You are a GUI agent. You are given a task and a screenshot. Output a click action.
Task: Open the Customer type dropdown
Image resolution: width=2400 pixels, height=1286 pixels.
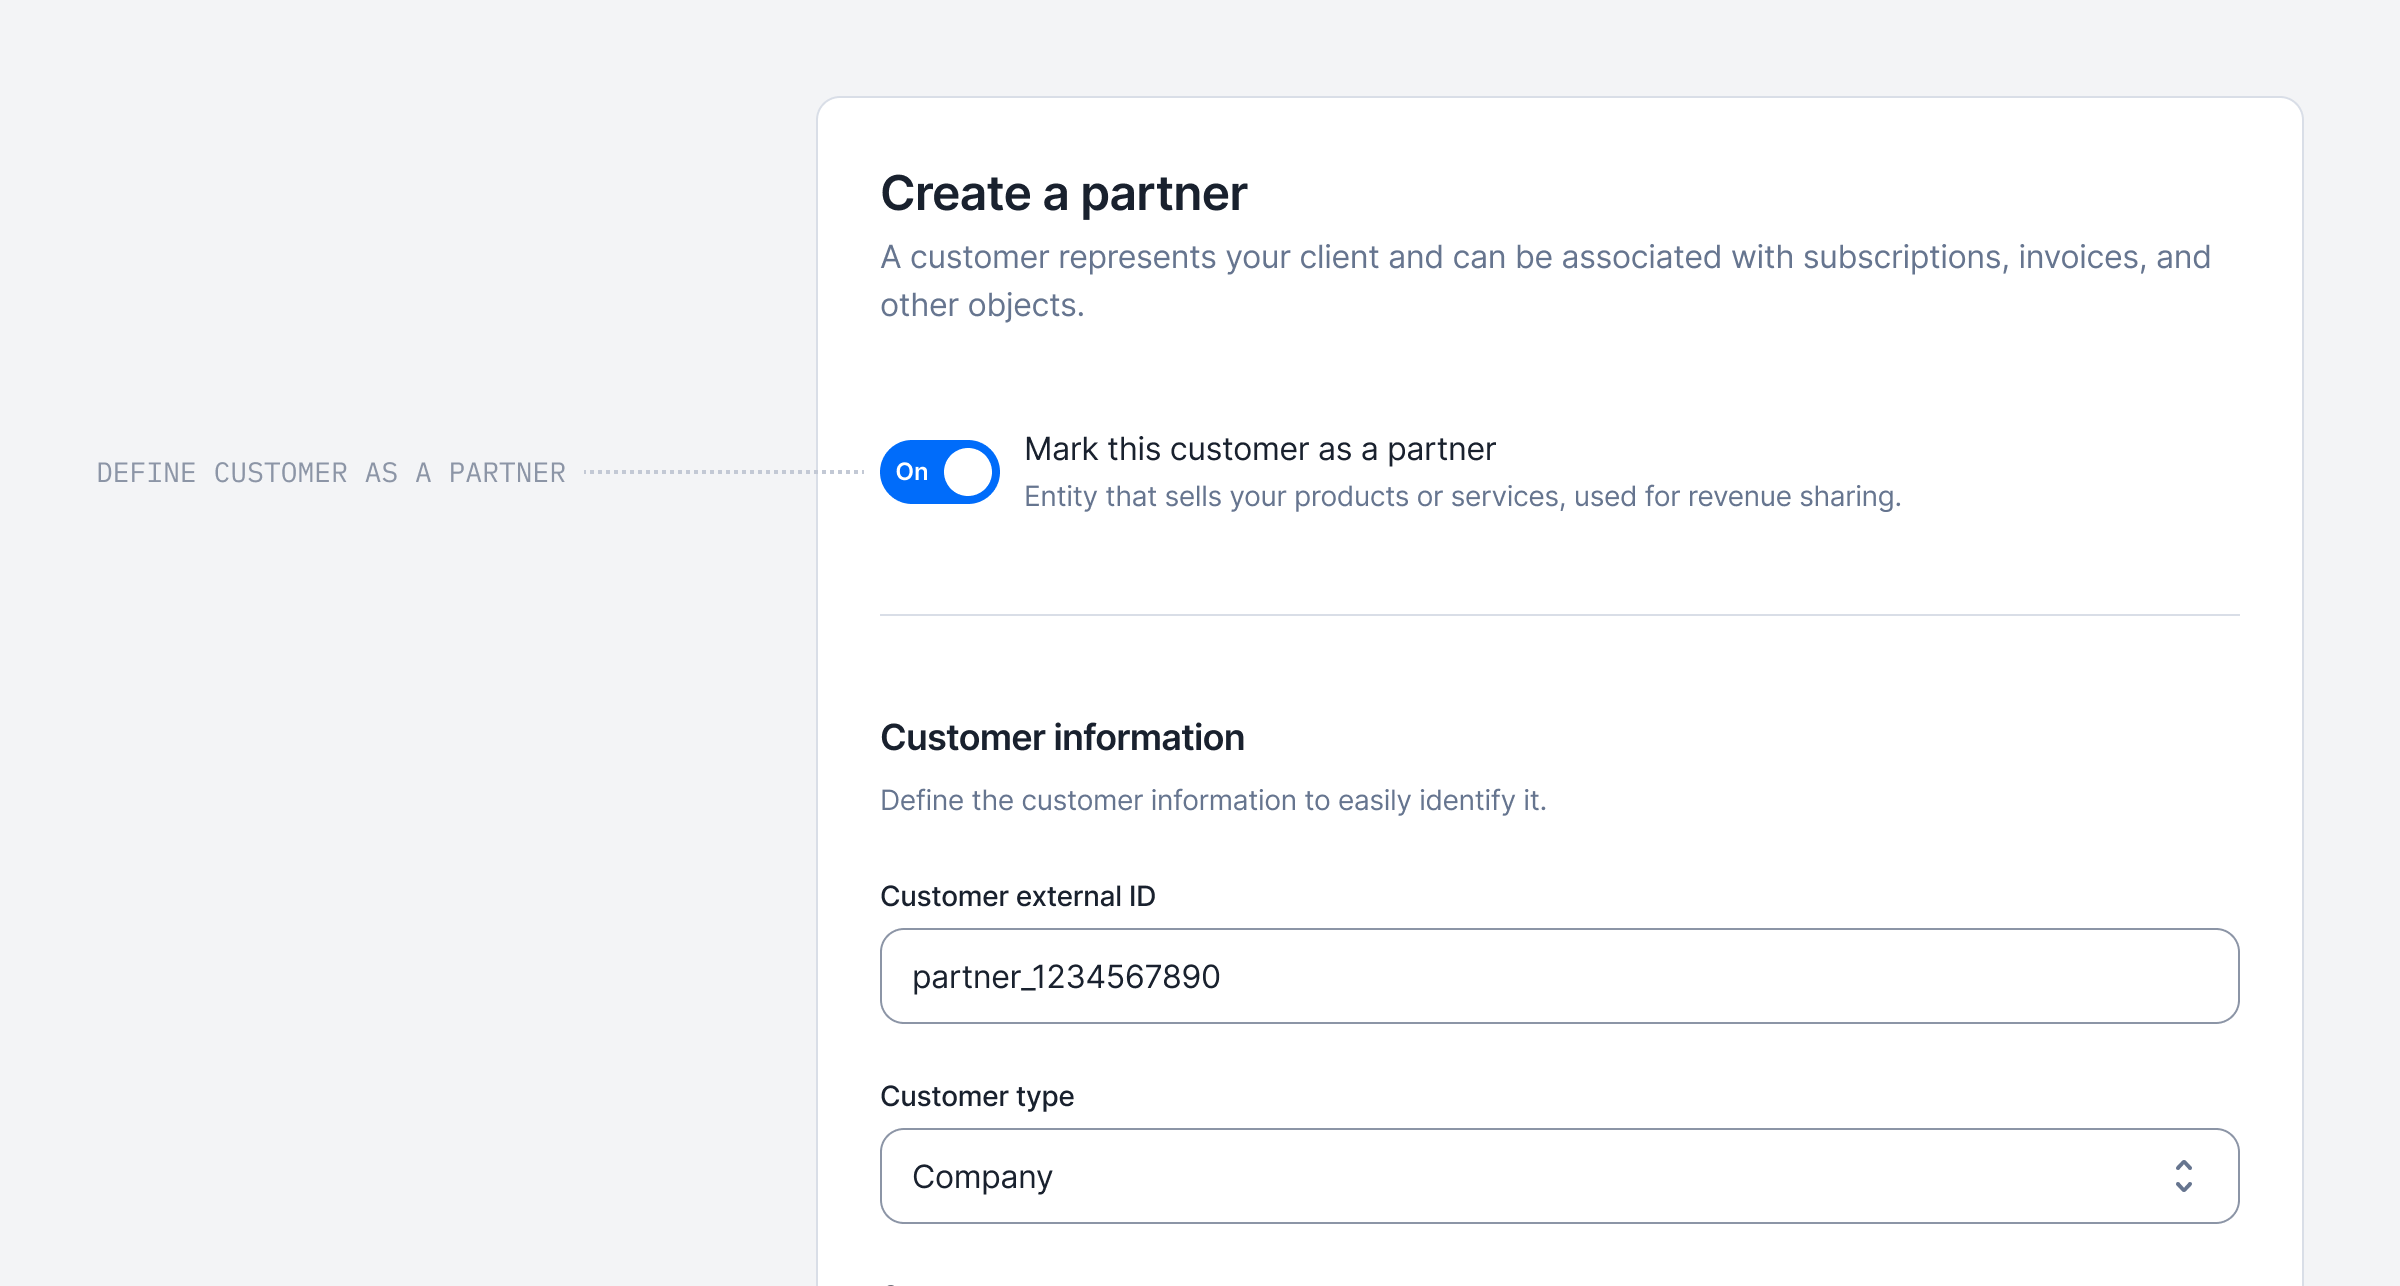pos(1558,1176)
